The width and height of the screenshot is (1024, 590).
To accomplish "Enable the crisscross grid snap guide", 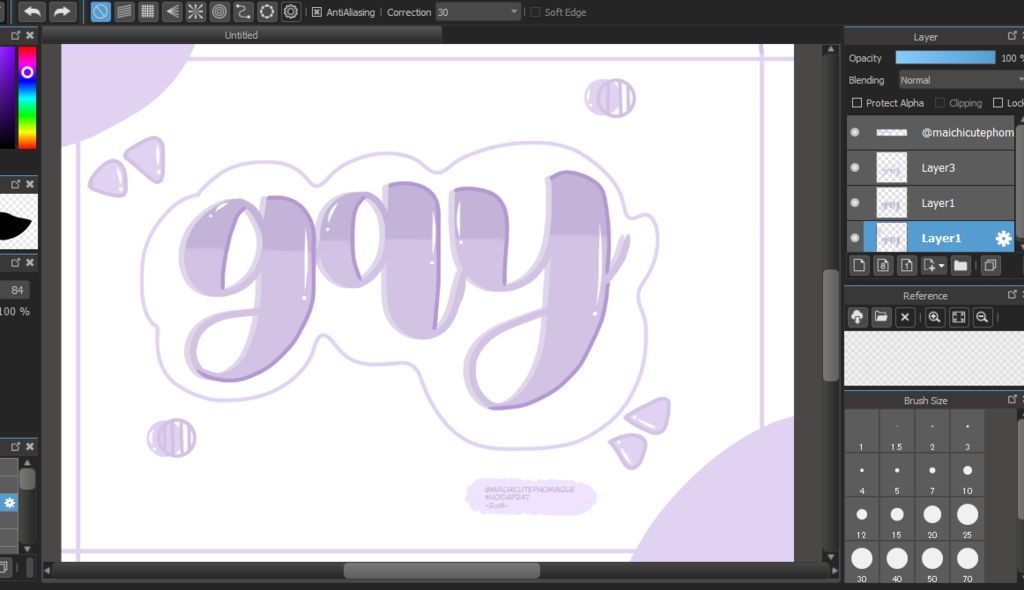I will point(148,12).
